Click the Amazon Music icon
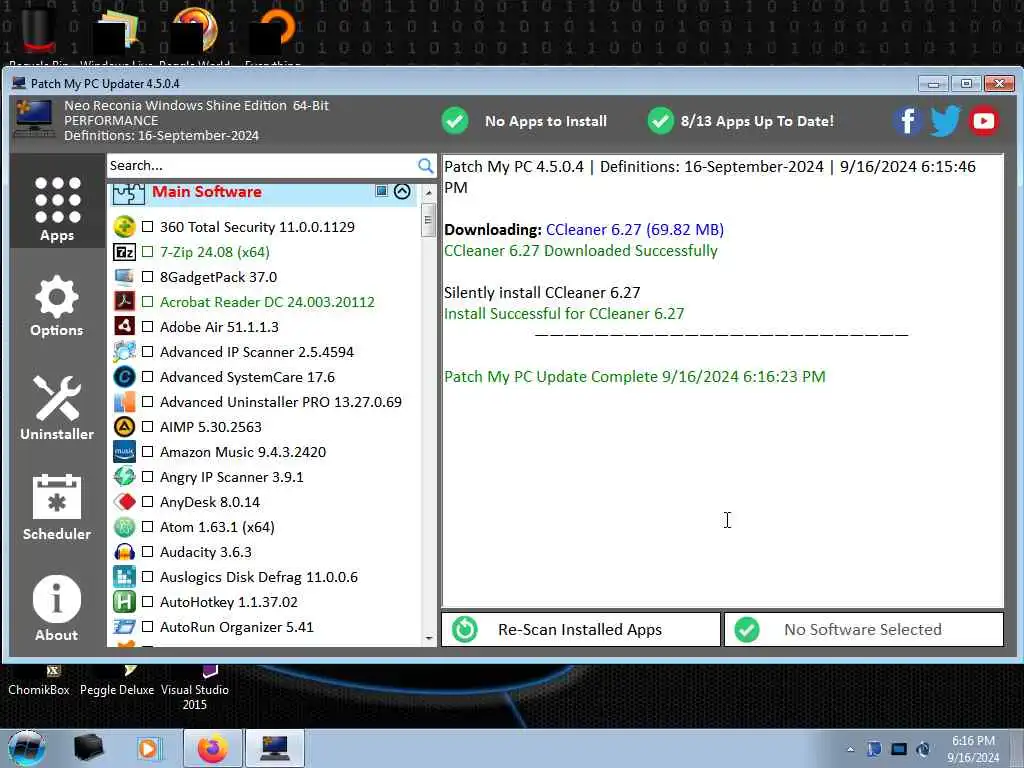Viewport: 1024px width, 768px height. (124, 452)
